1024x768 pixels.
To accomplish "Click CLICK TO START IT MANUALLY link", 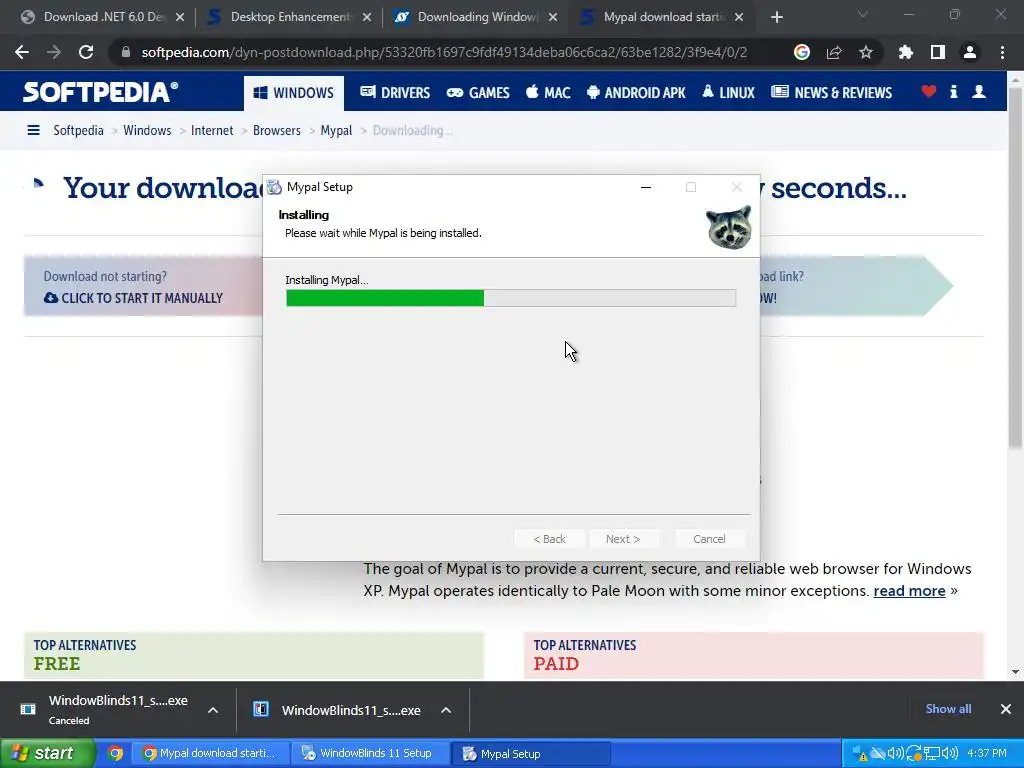I will [x=133, y=298].
